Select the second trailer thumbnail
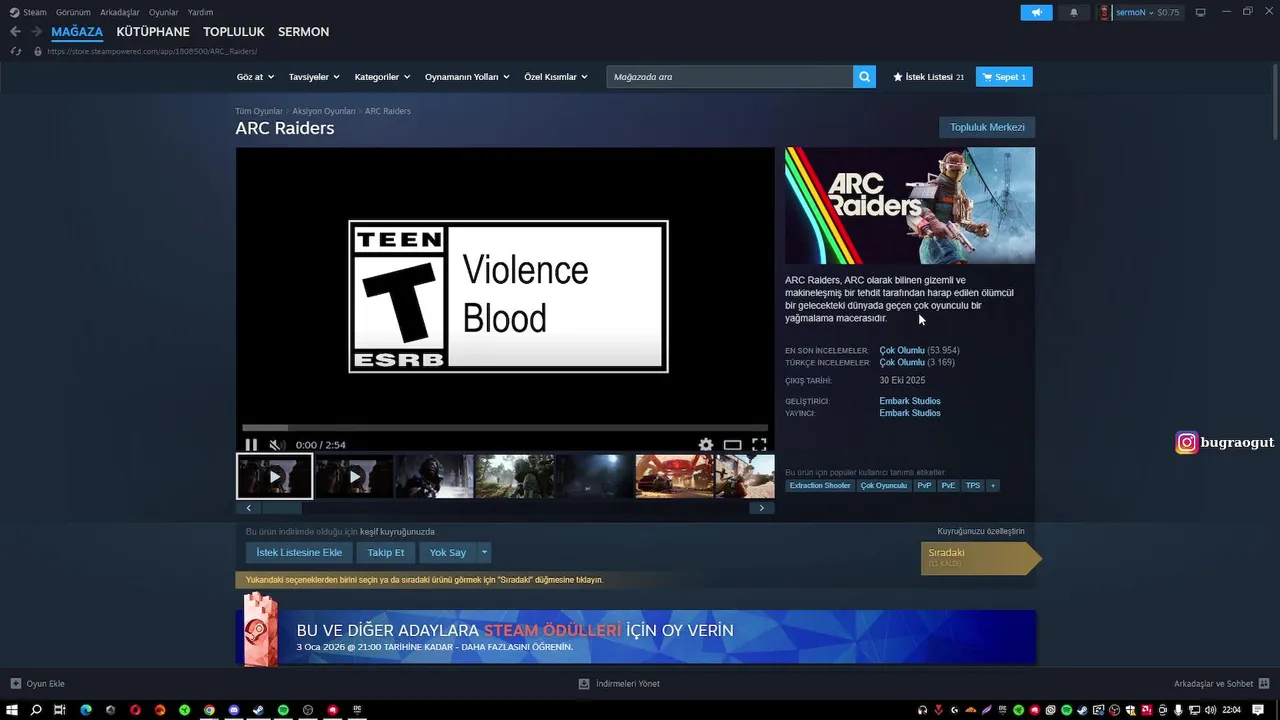This screenshot has width=1280, height=720. pyautogui.click(x=354, y=476)
